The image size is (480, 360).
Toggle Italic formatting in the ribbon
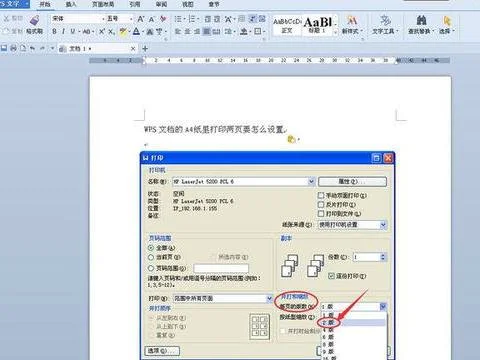pos(63,32)
